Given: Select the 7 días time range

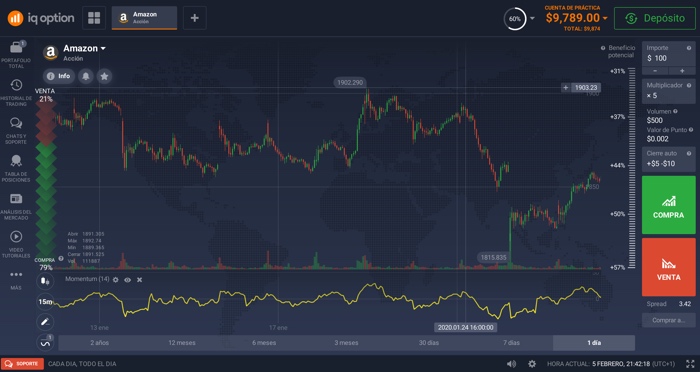Looking at the screenshot, I should coord(511,343).
